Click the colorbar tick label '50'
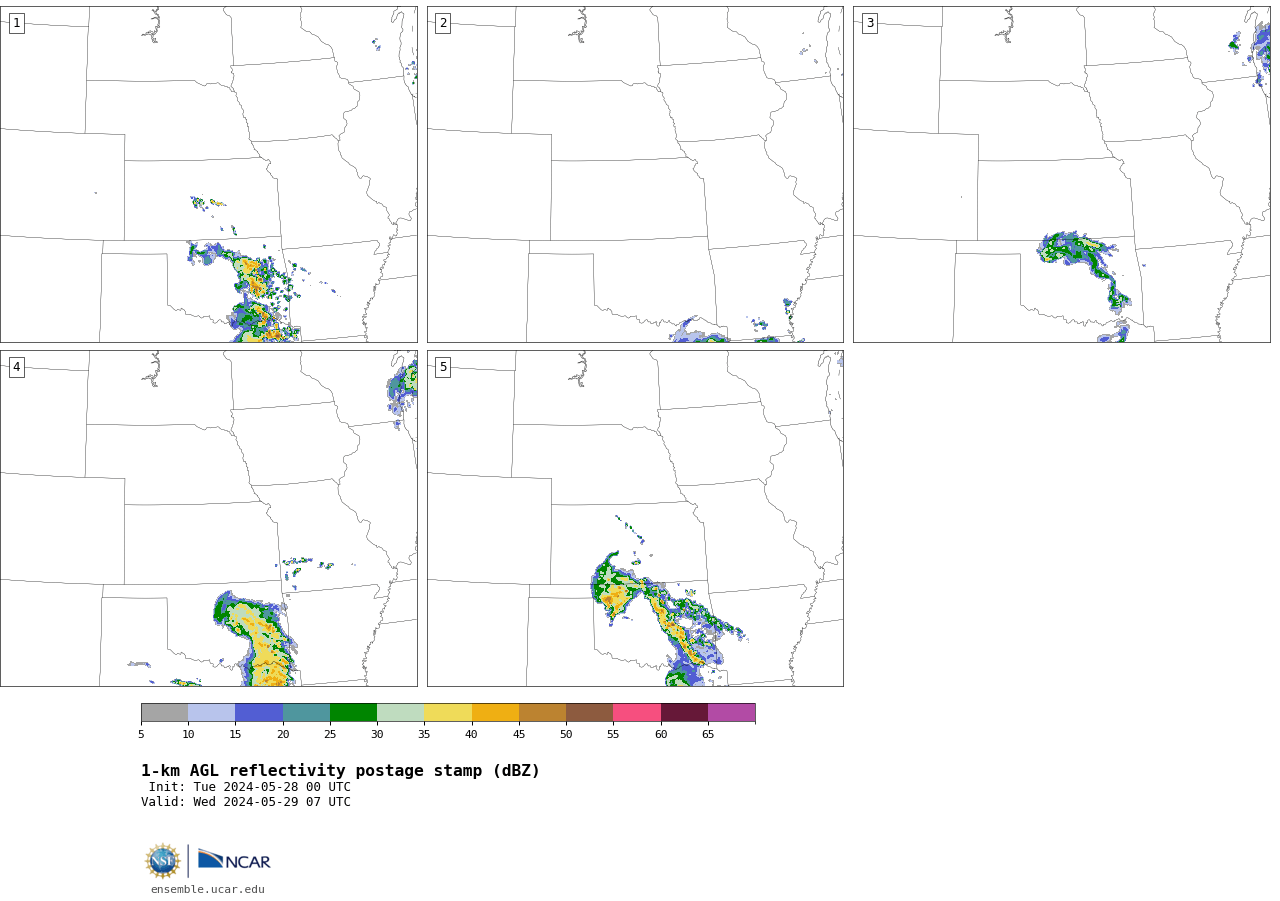The image size is (1280, 901). pyautogui.click(x=566, y=735)
